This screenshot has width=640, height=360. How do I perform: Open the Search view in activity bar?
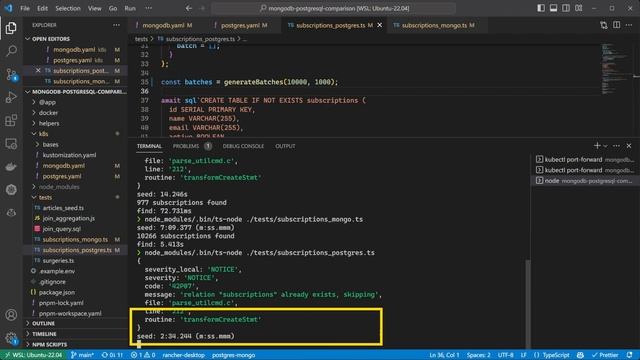coord(11,51)
